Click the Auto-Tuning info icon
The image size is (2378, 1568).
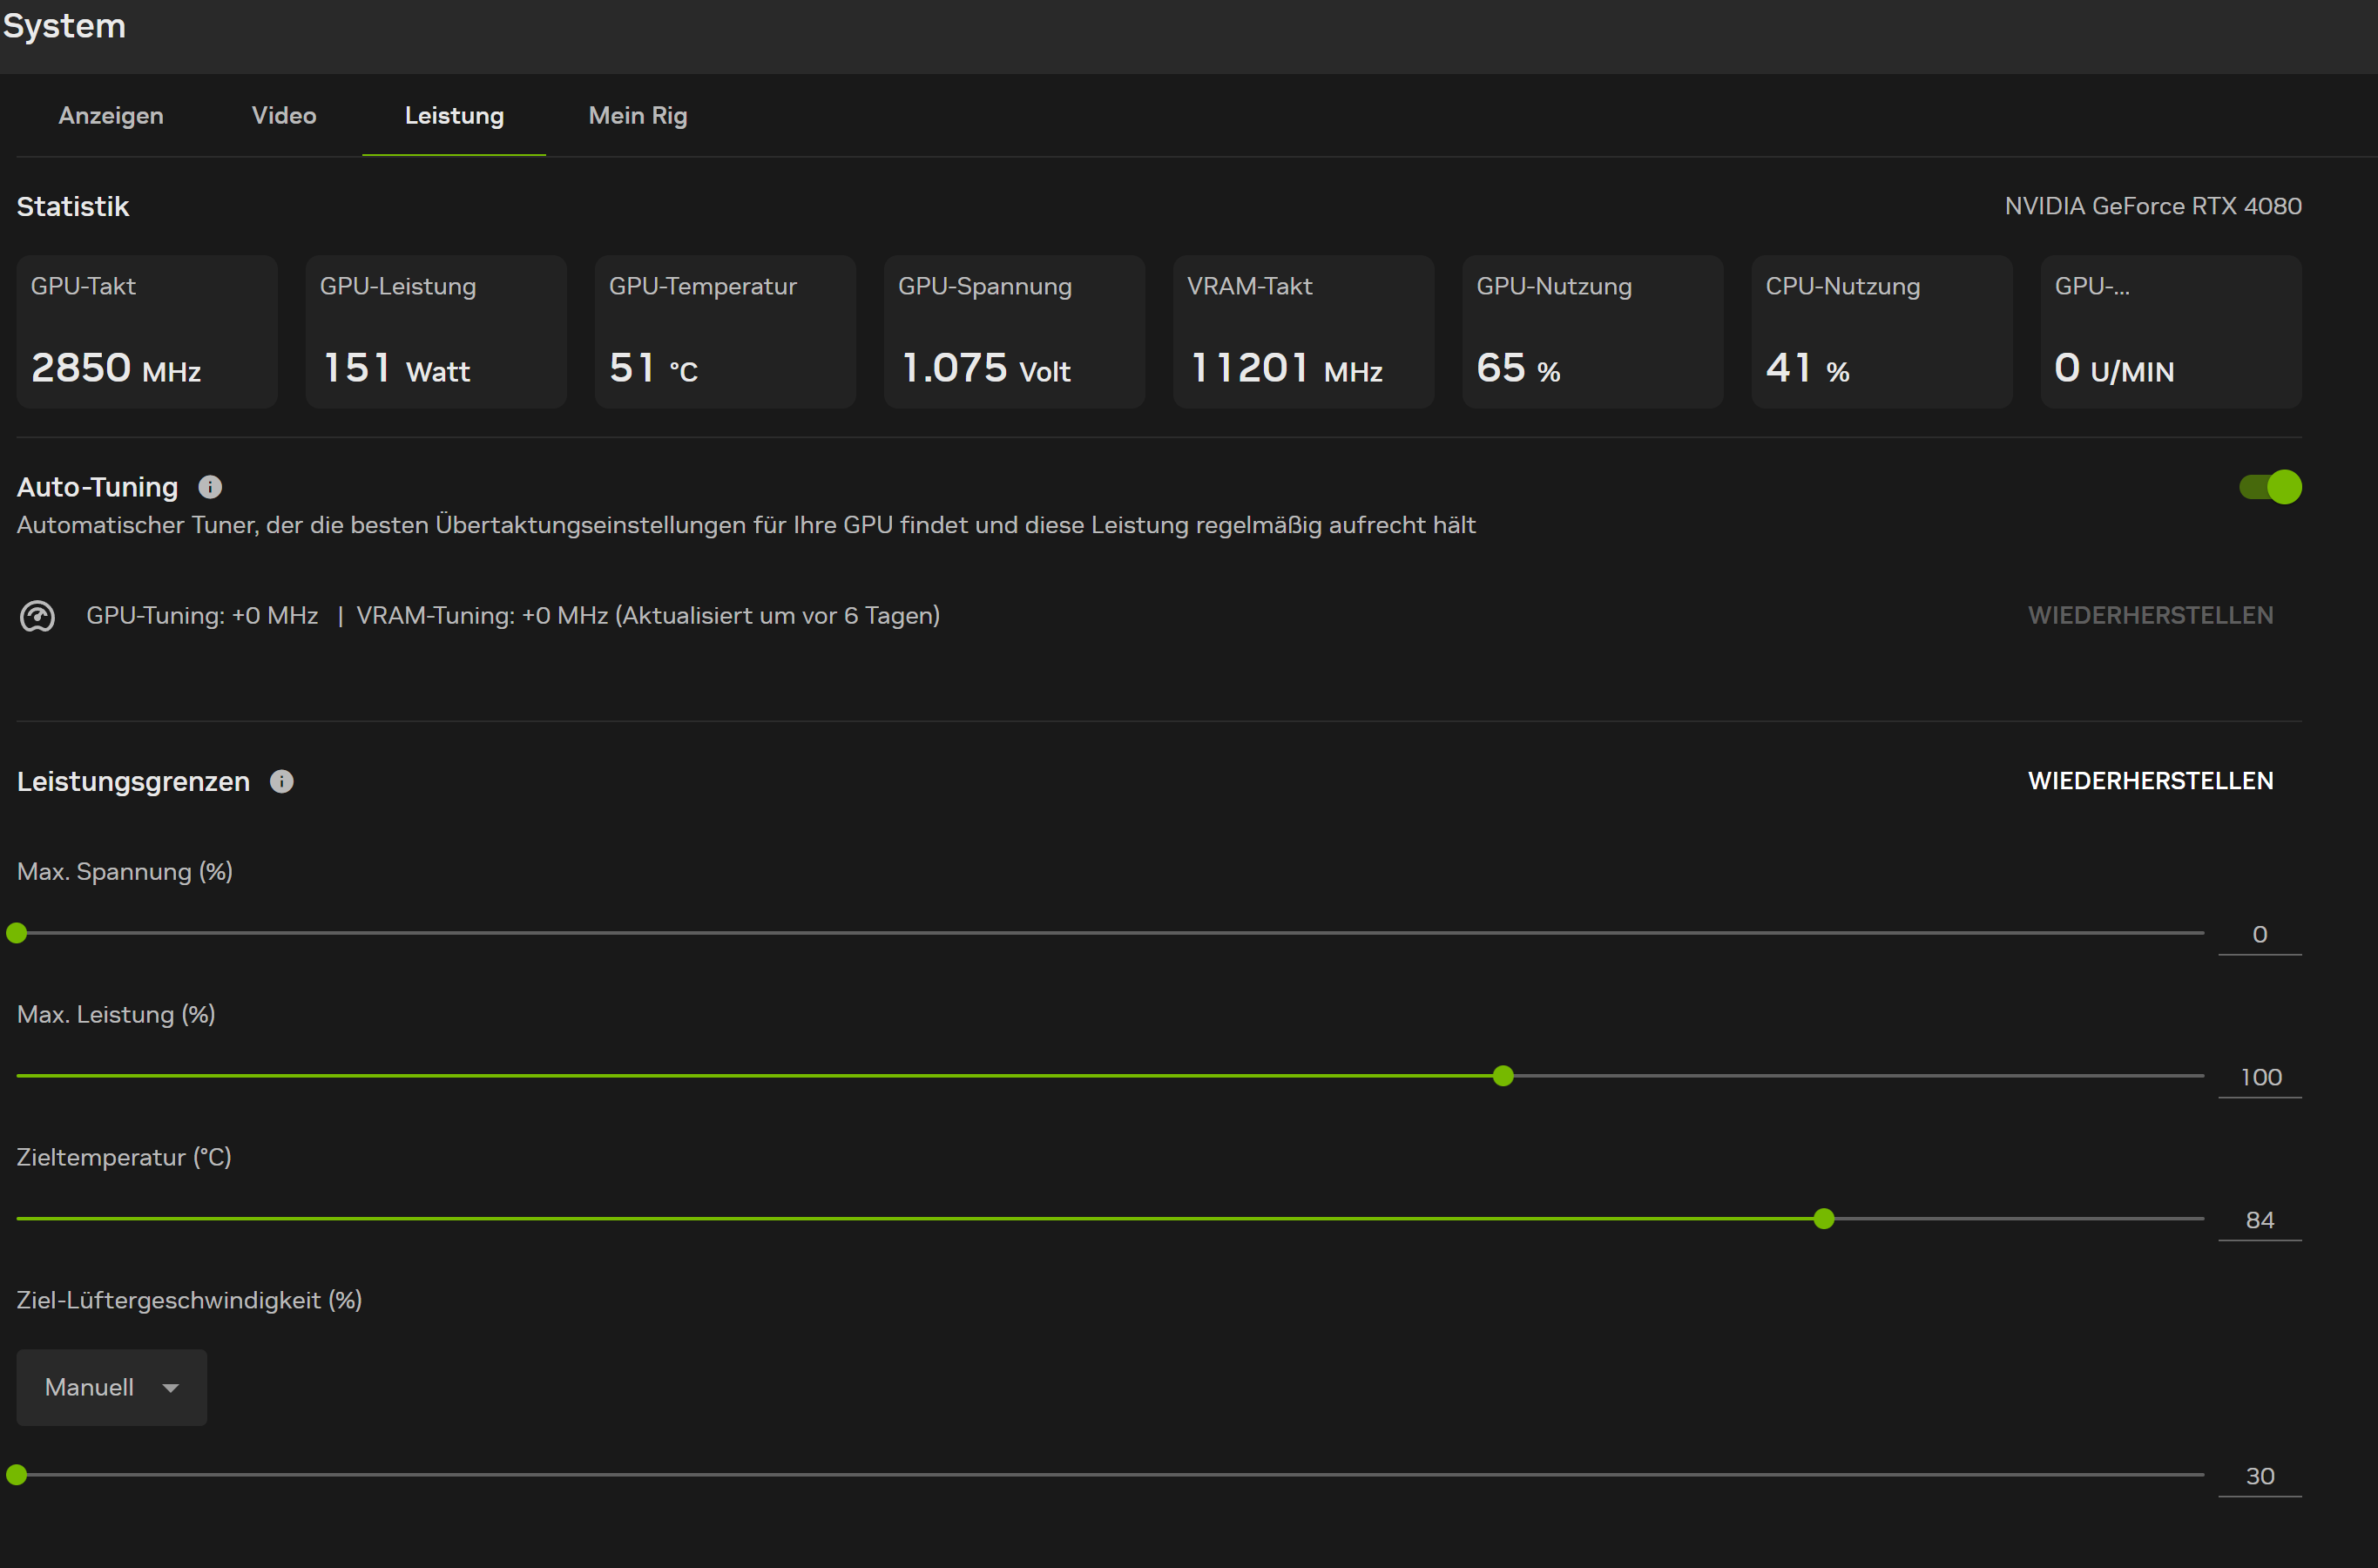pyautogui.click(x=210, y=487)
